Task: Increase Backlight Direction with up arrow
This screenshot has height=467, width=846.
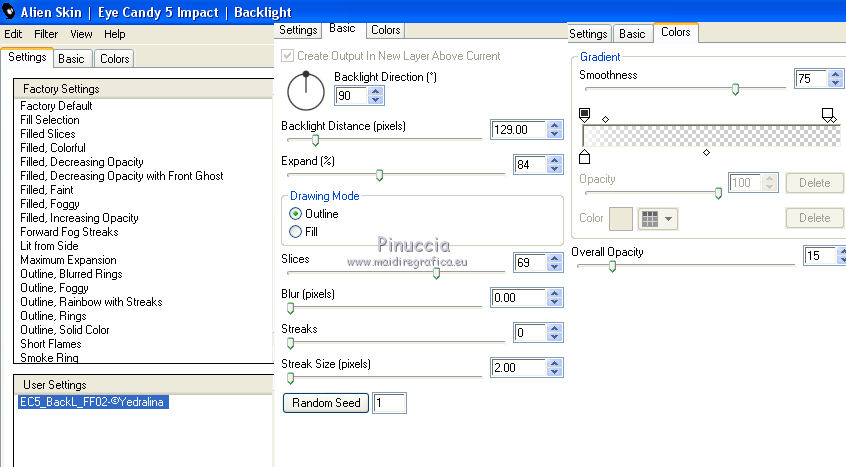Action: click(376, 91)
